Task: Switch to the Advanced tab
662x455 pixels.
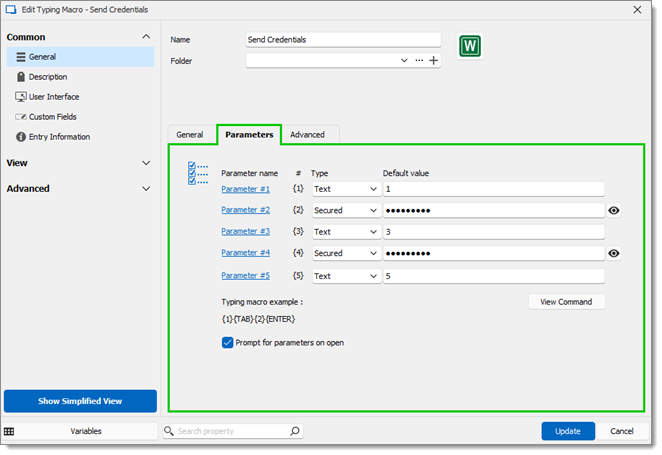Action: click(307, 134)
